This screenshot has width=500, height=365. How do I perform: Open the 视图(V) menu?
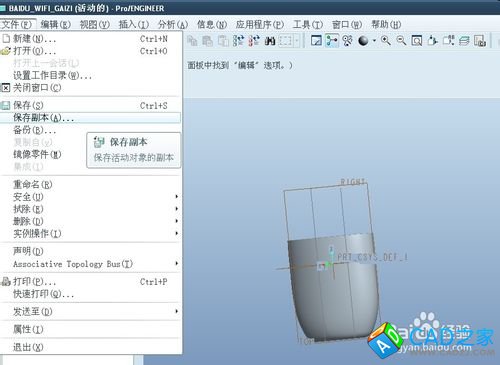coord(95,24)
